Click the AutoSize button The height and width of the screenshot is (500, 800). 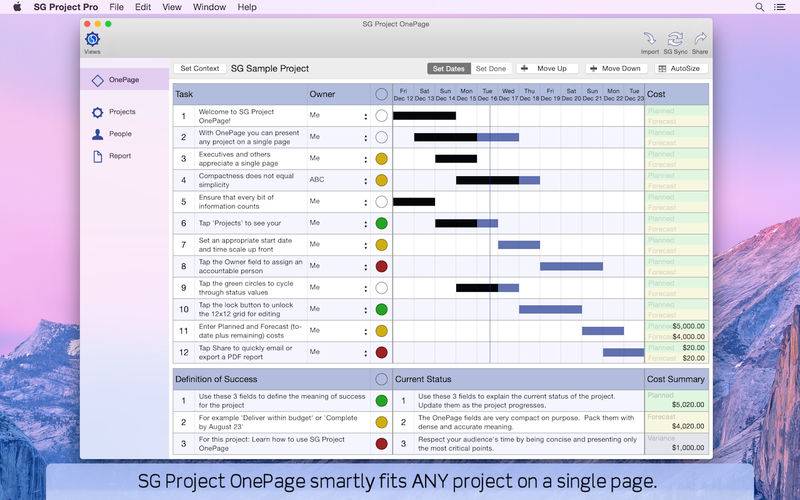click(x=681, y=68)
